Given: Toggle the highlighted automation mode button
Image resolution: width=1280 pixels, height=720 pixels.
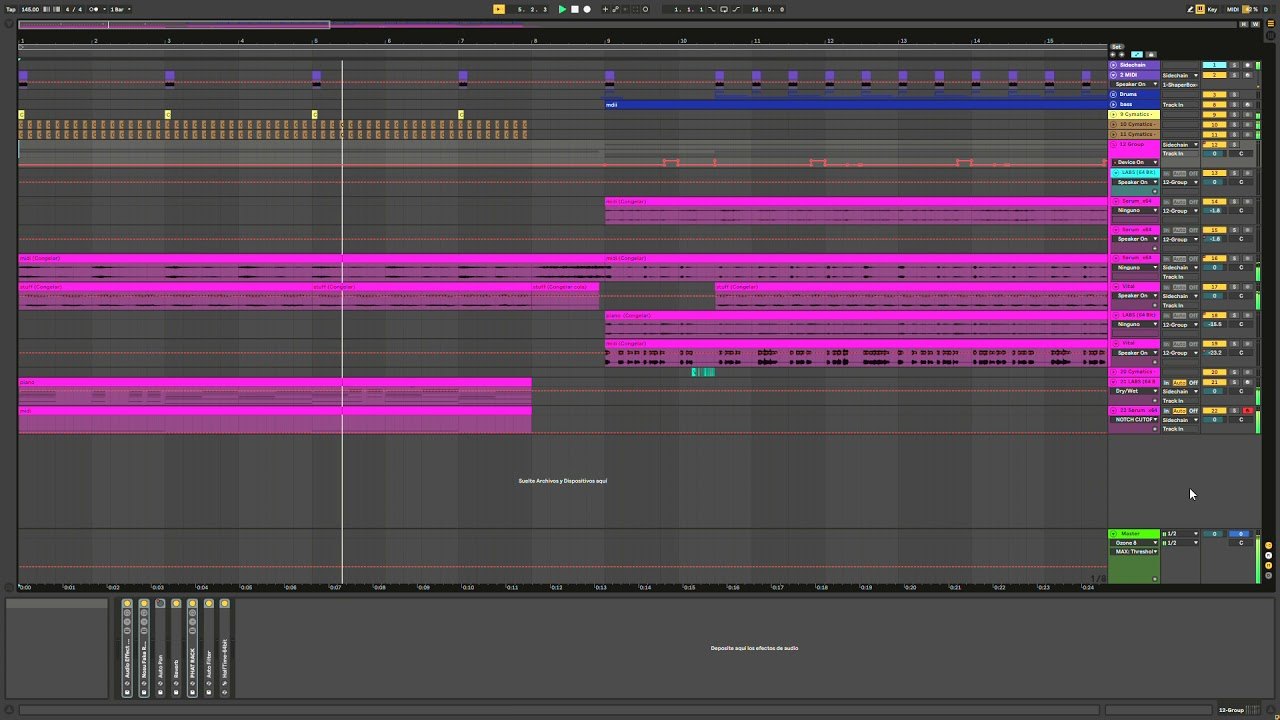Looking at the screenshot, I should pos(1137,54).
